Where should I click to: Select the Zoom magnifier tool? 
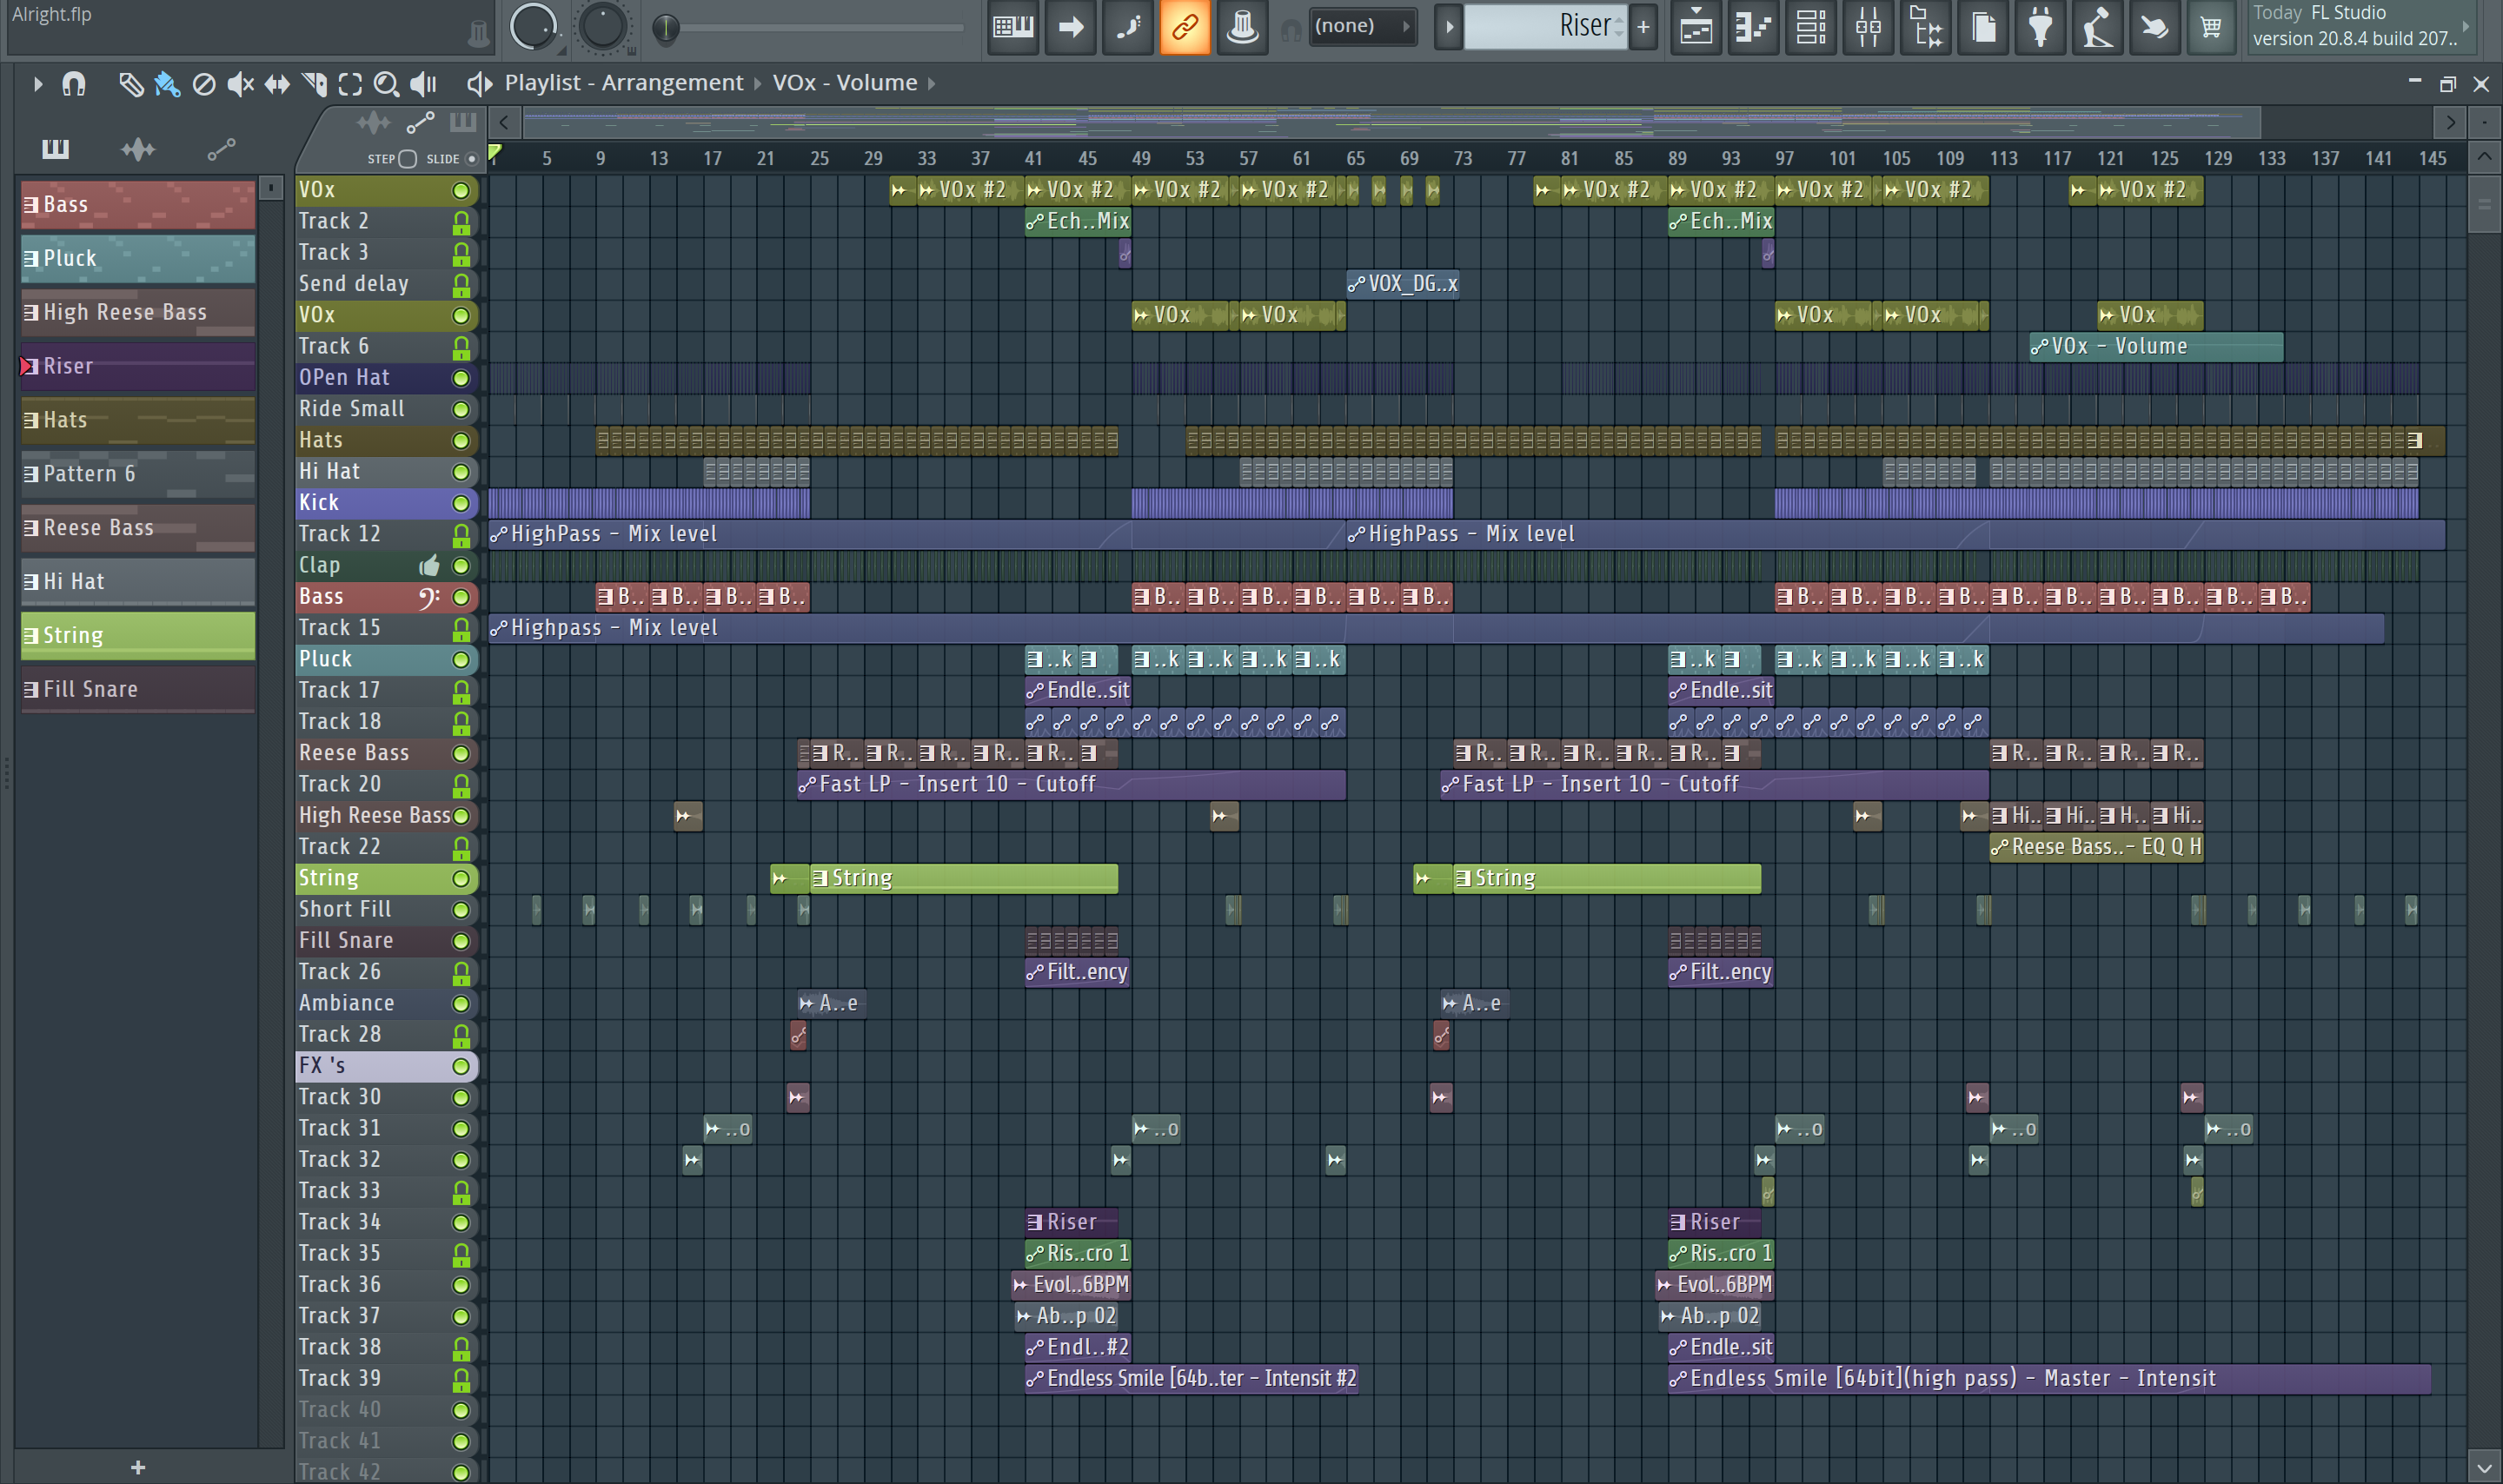(x=386, y=84)
